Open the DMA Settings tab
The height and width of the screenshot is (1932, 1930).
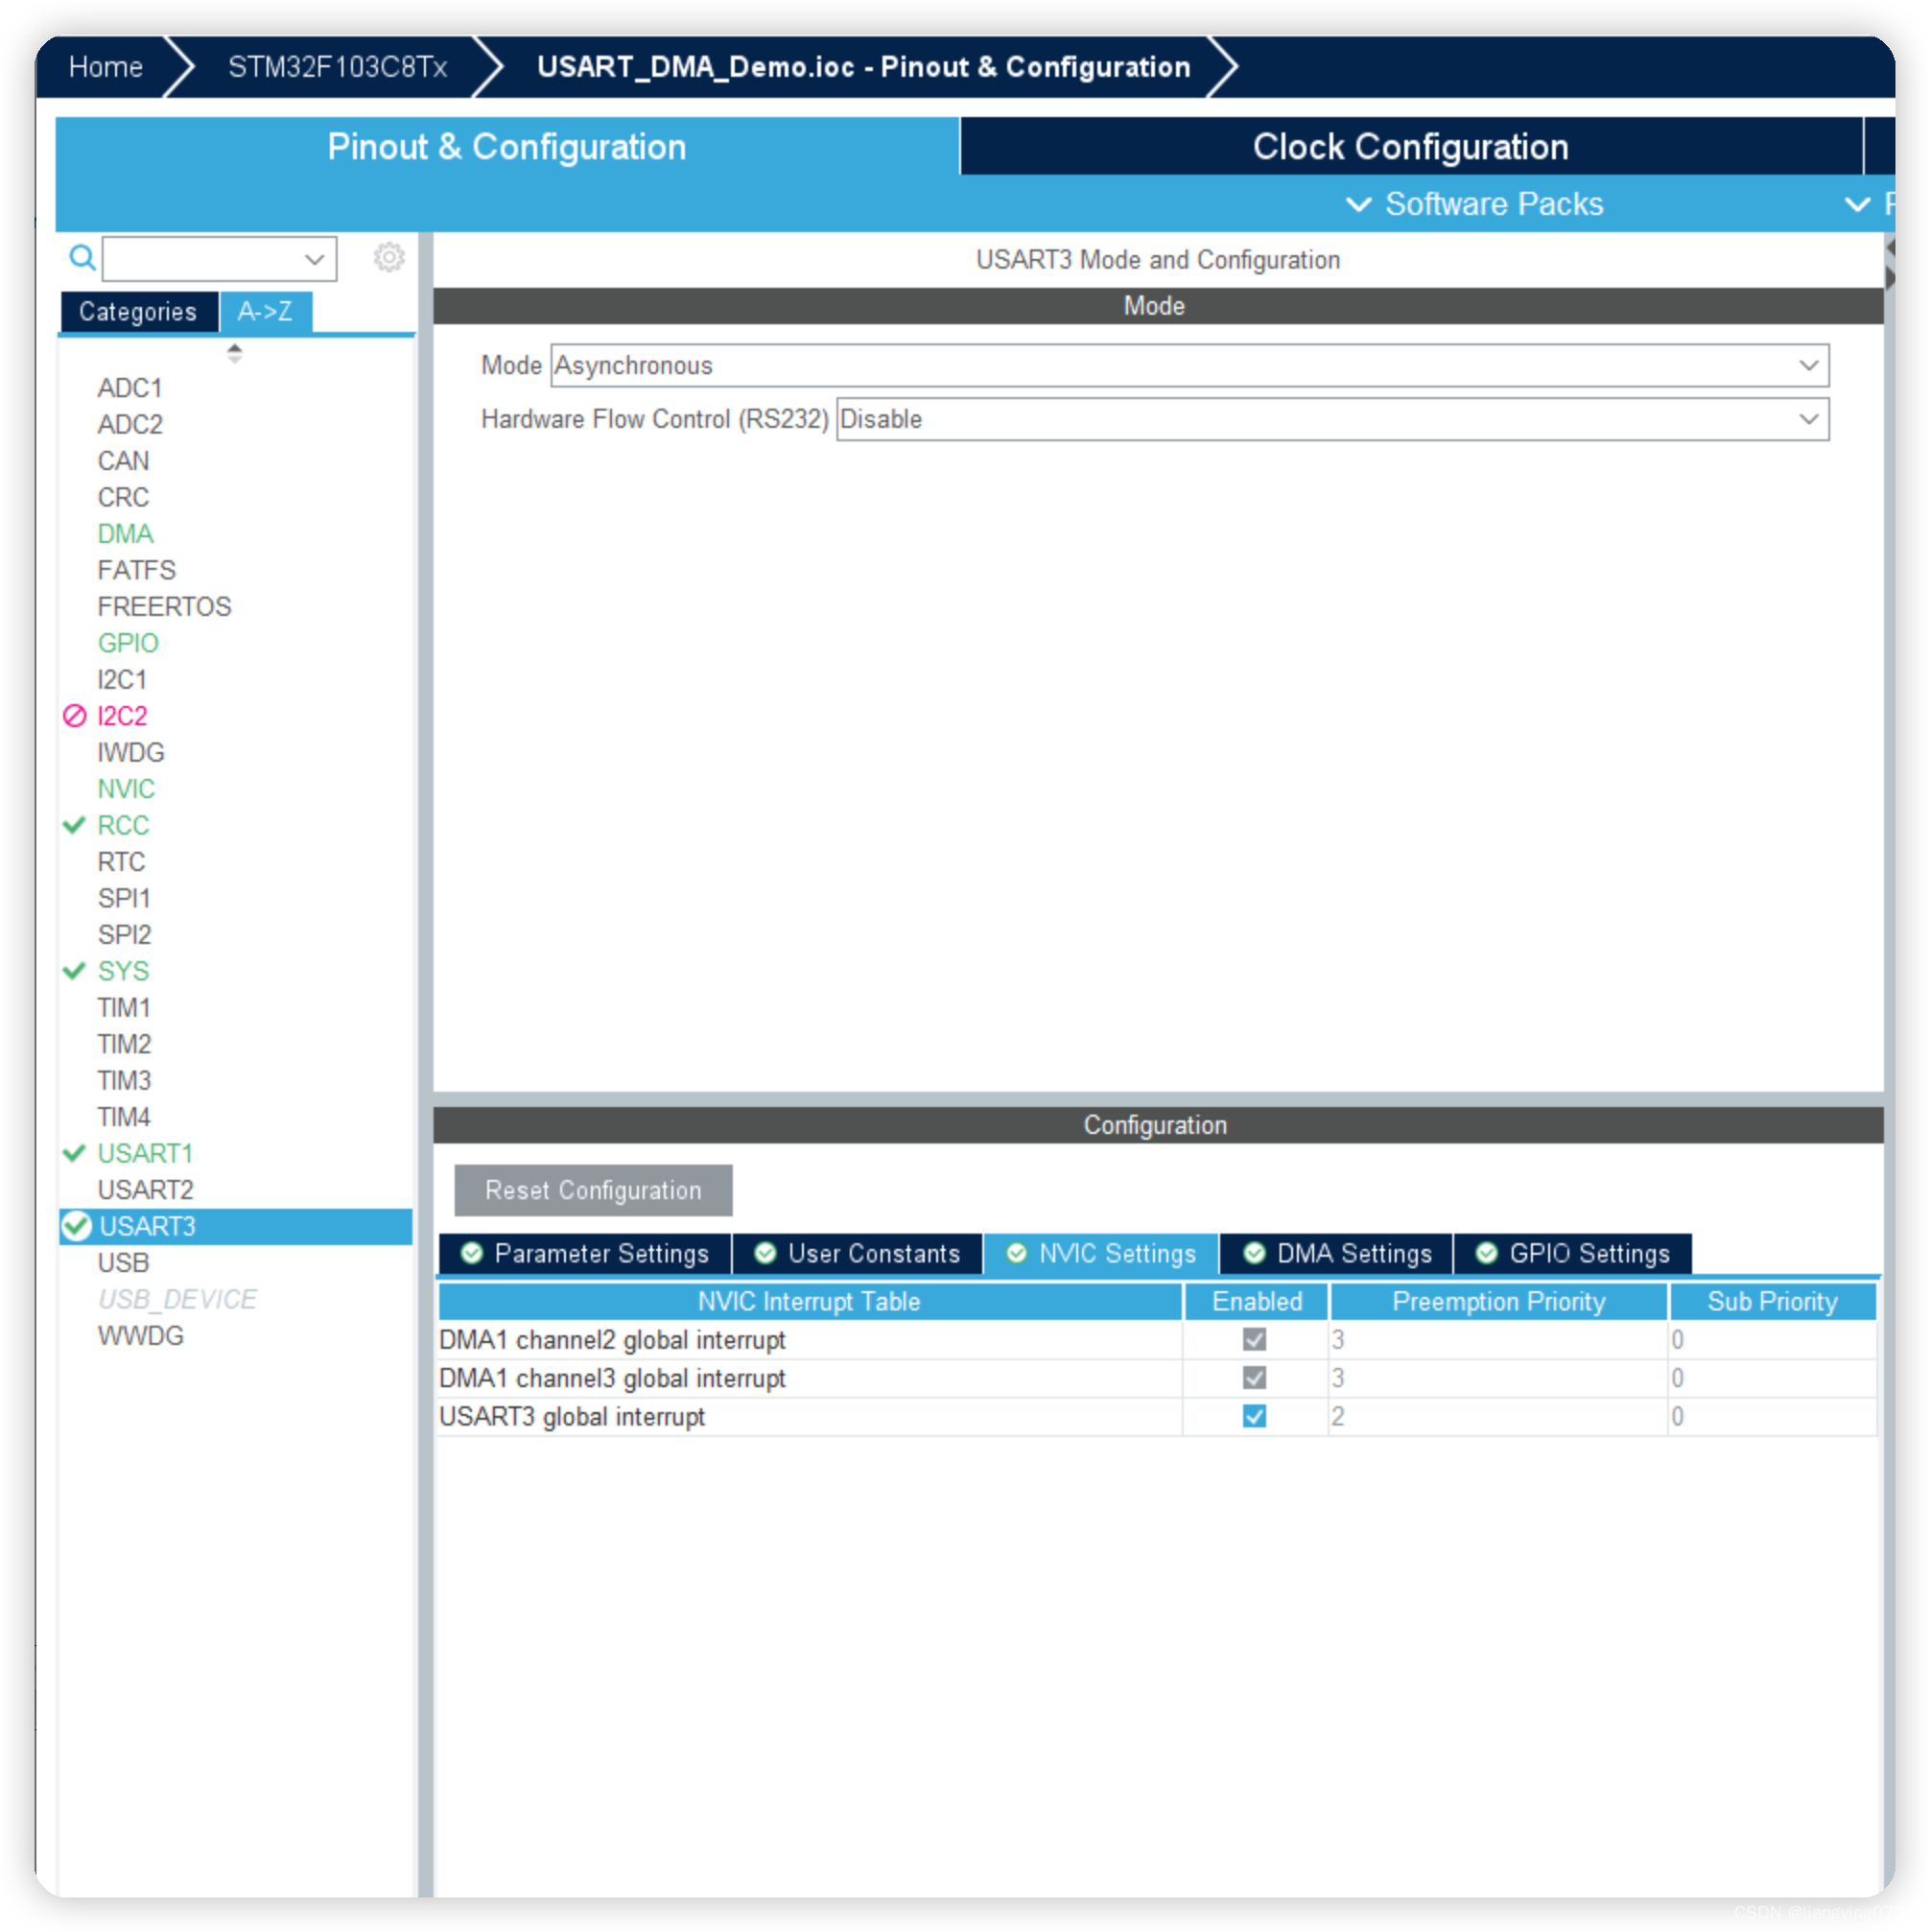(x=1338, y=1253)
